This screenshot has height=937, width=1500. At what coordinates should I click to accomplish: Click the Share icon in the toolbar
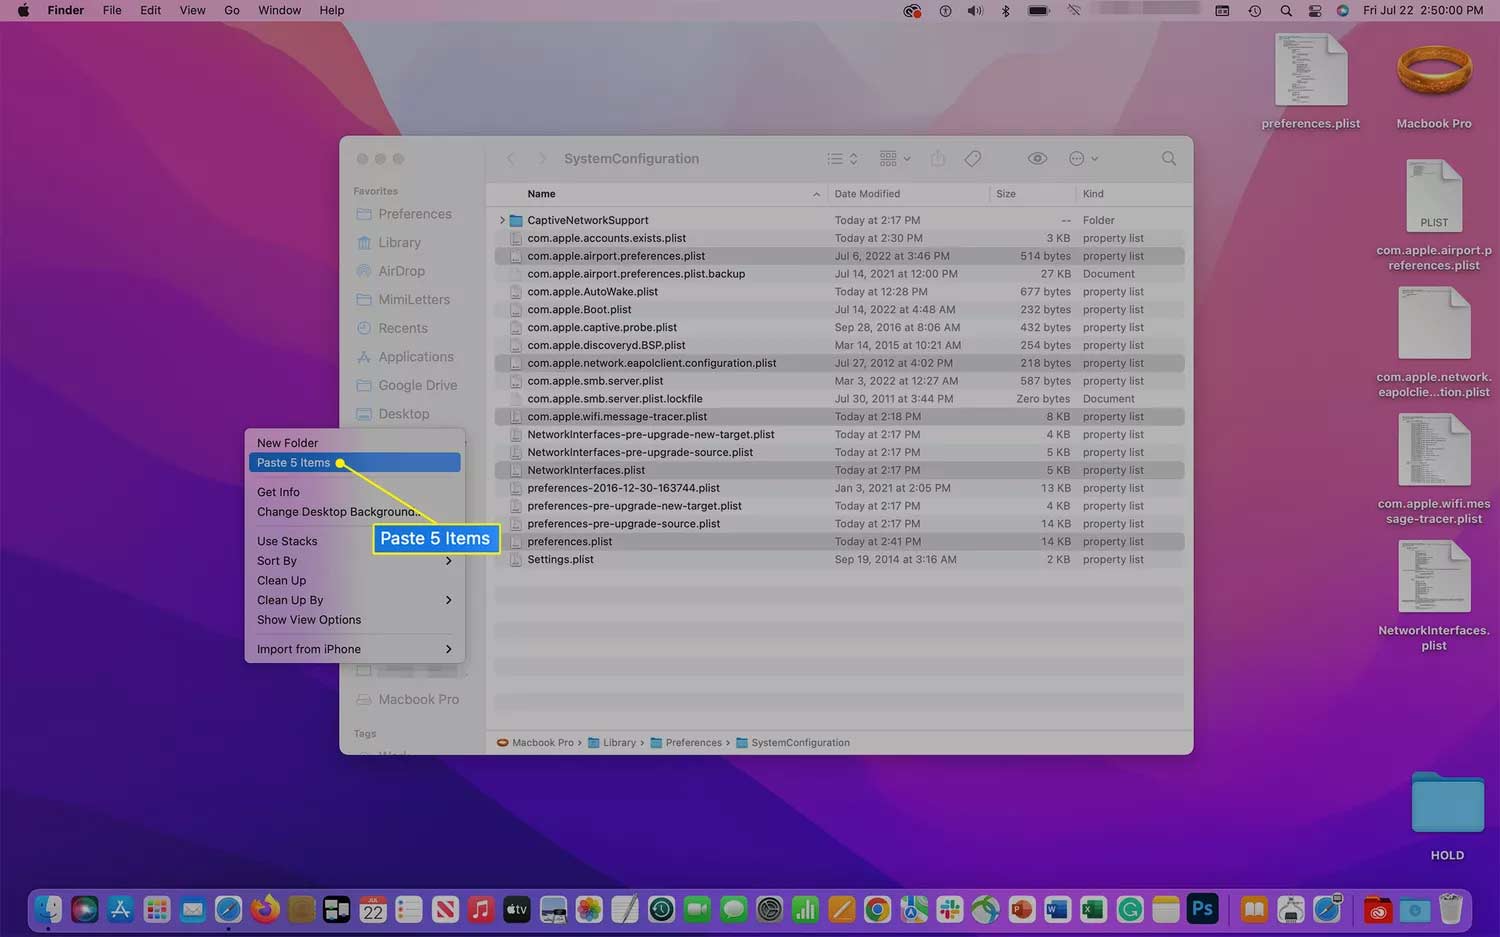click(x=938, y=158)
